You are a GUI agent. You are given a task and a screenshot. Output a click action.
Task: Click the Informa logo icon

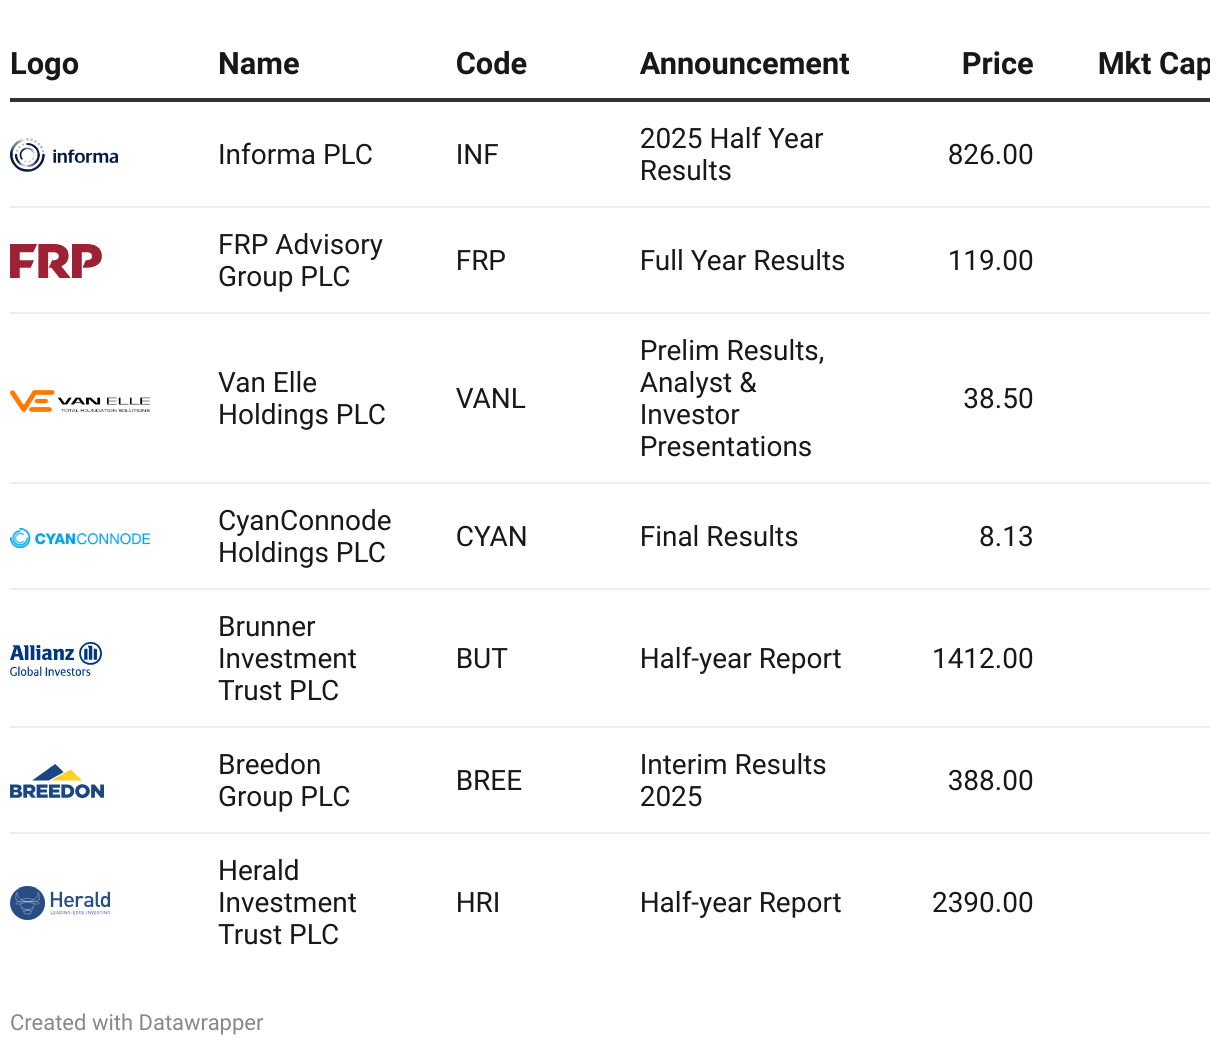click(64, 155)
